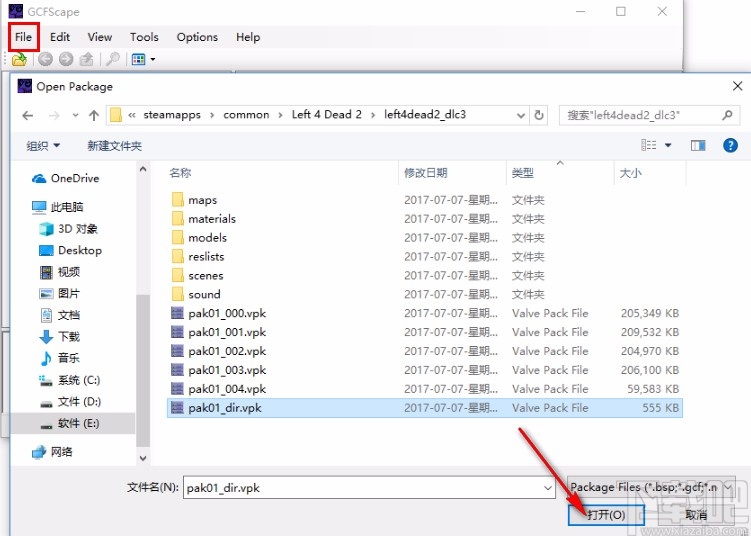Select 文件 (D:) drive in navigation pane
This screenshot has height=536, width=751.
(70, 402)
